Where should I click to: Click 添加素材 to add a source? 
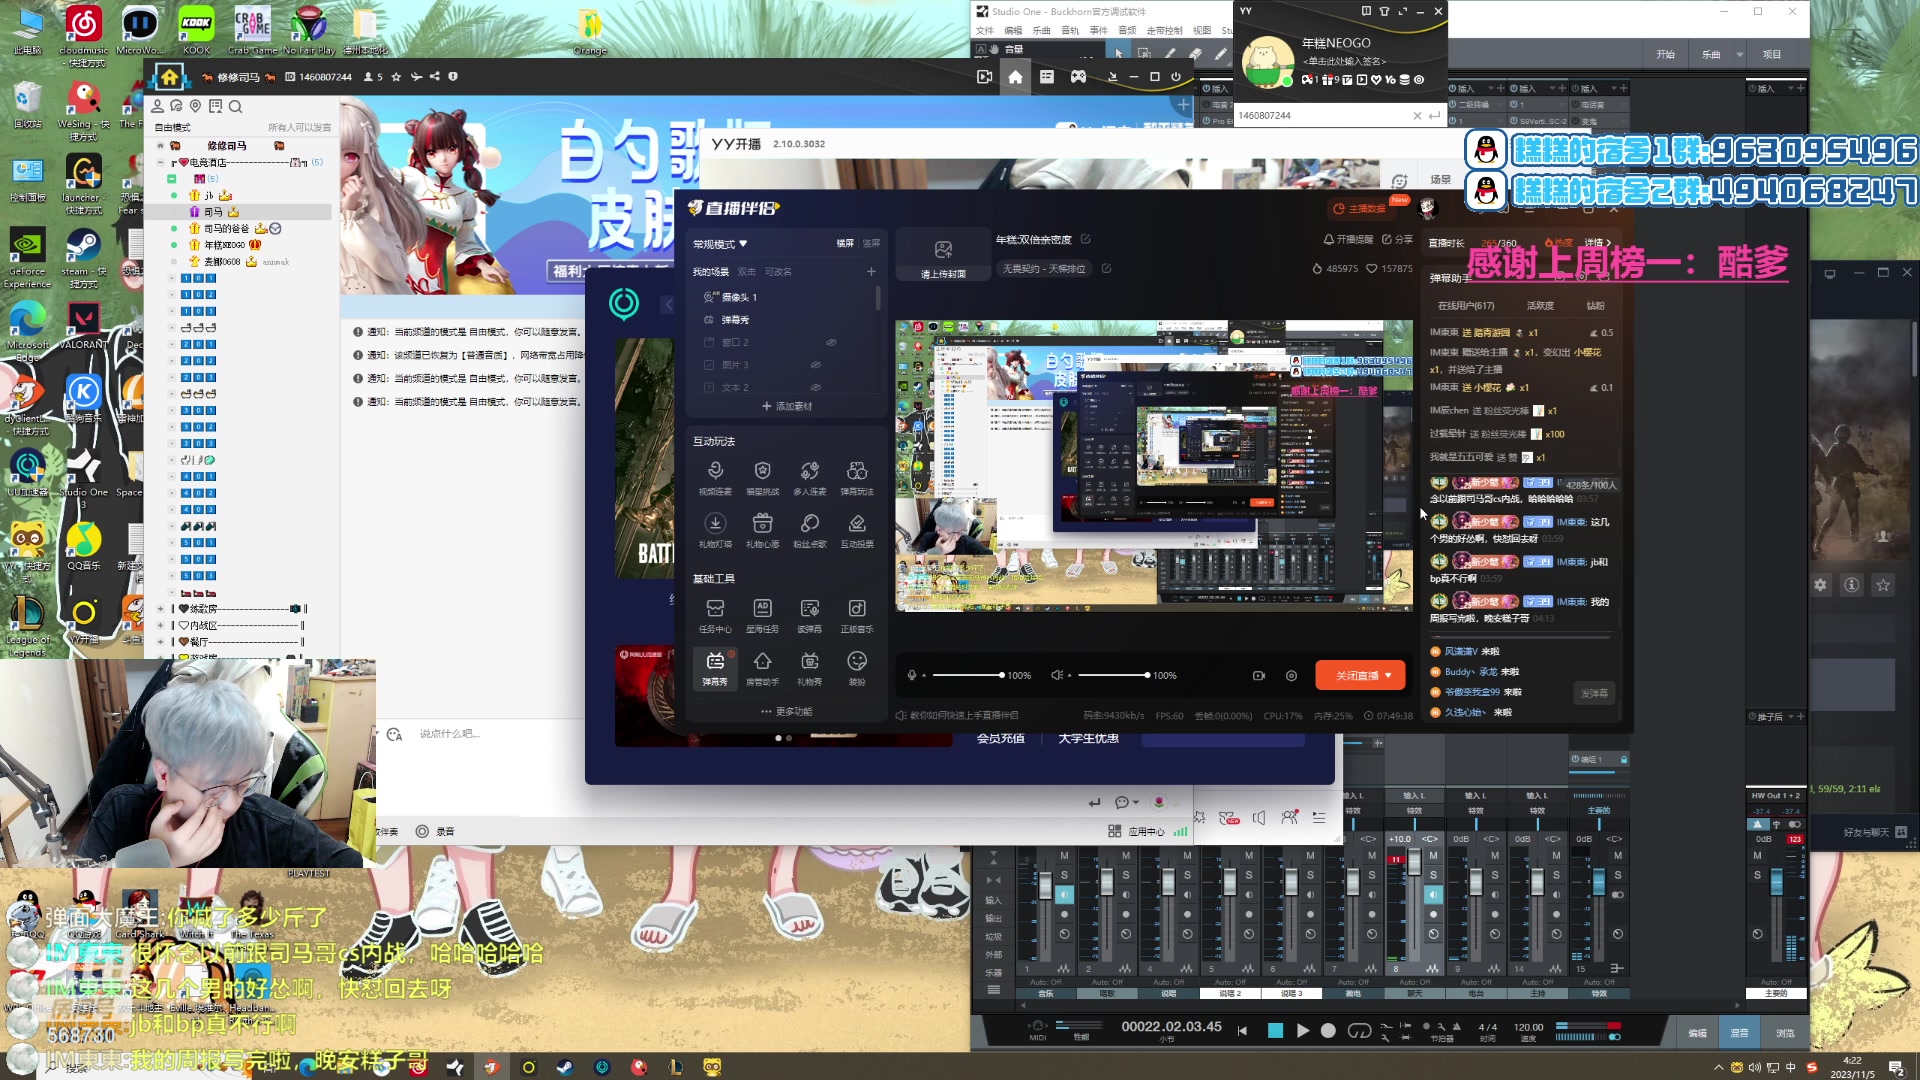[x=787, y=407]
